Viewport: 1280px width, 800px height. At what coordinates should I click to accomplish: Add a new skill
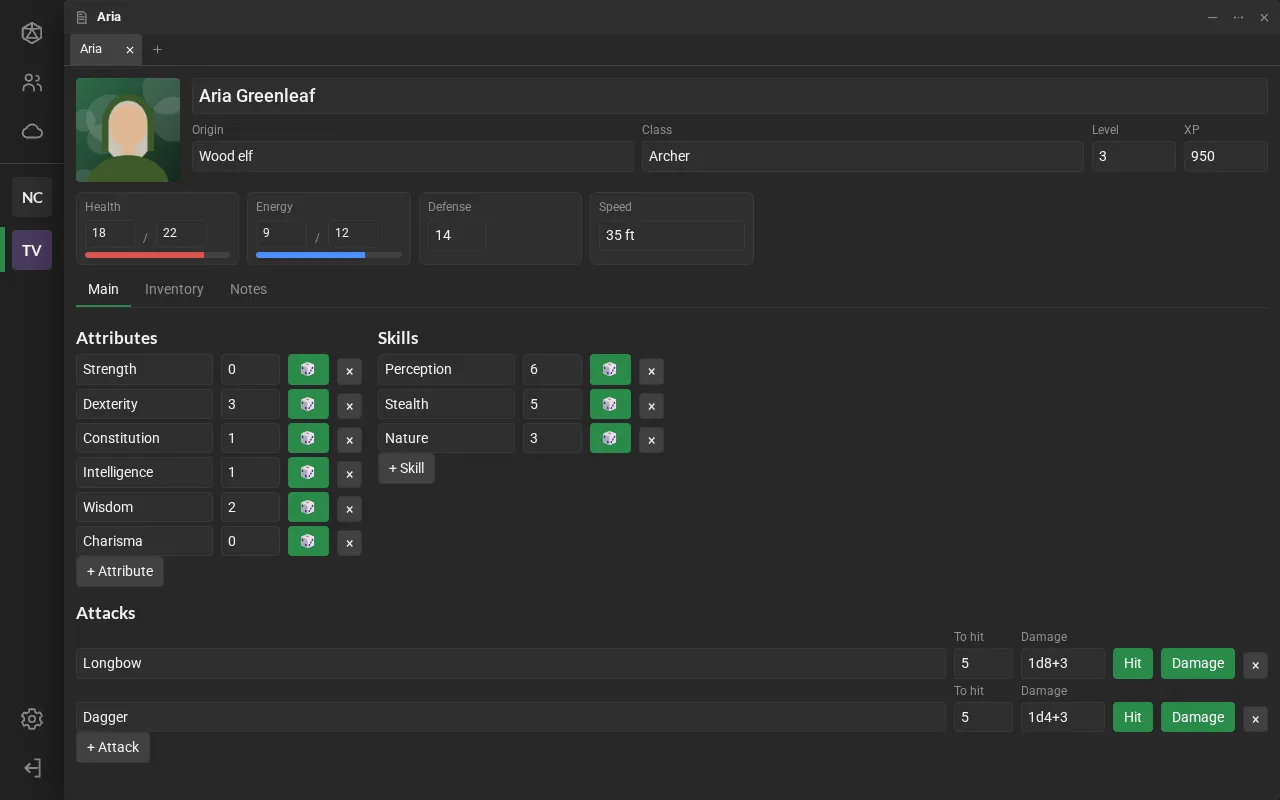406,469
